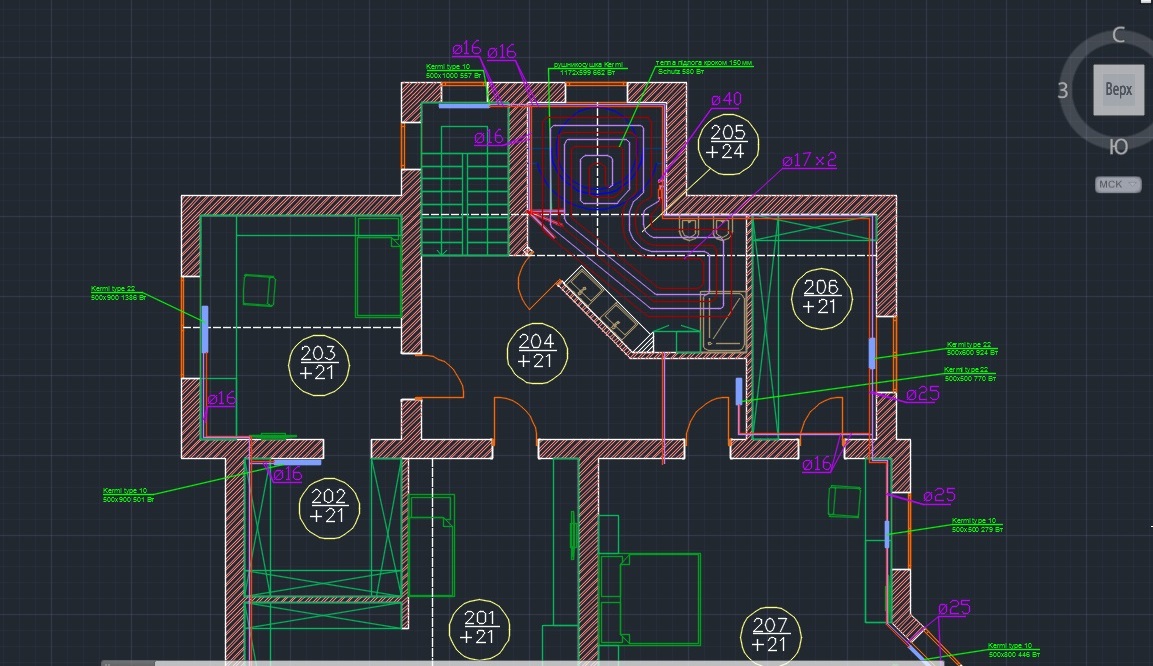Select the room tag 204 +21
The image size is (1153, 666).
537,352
